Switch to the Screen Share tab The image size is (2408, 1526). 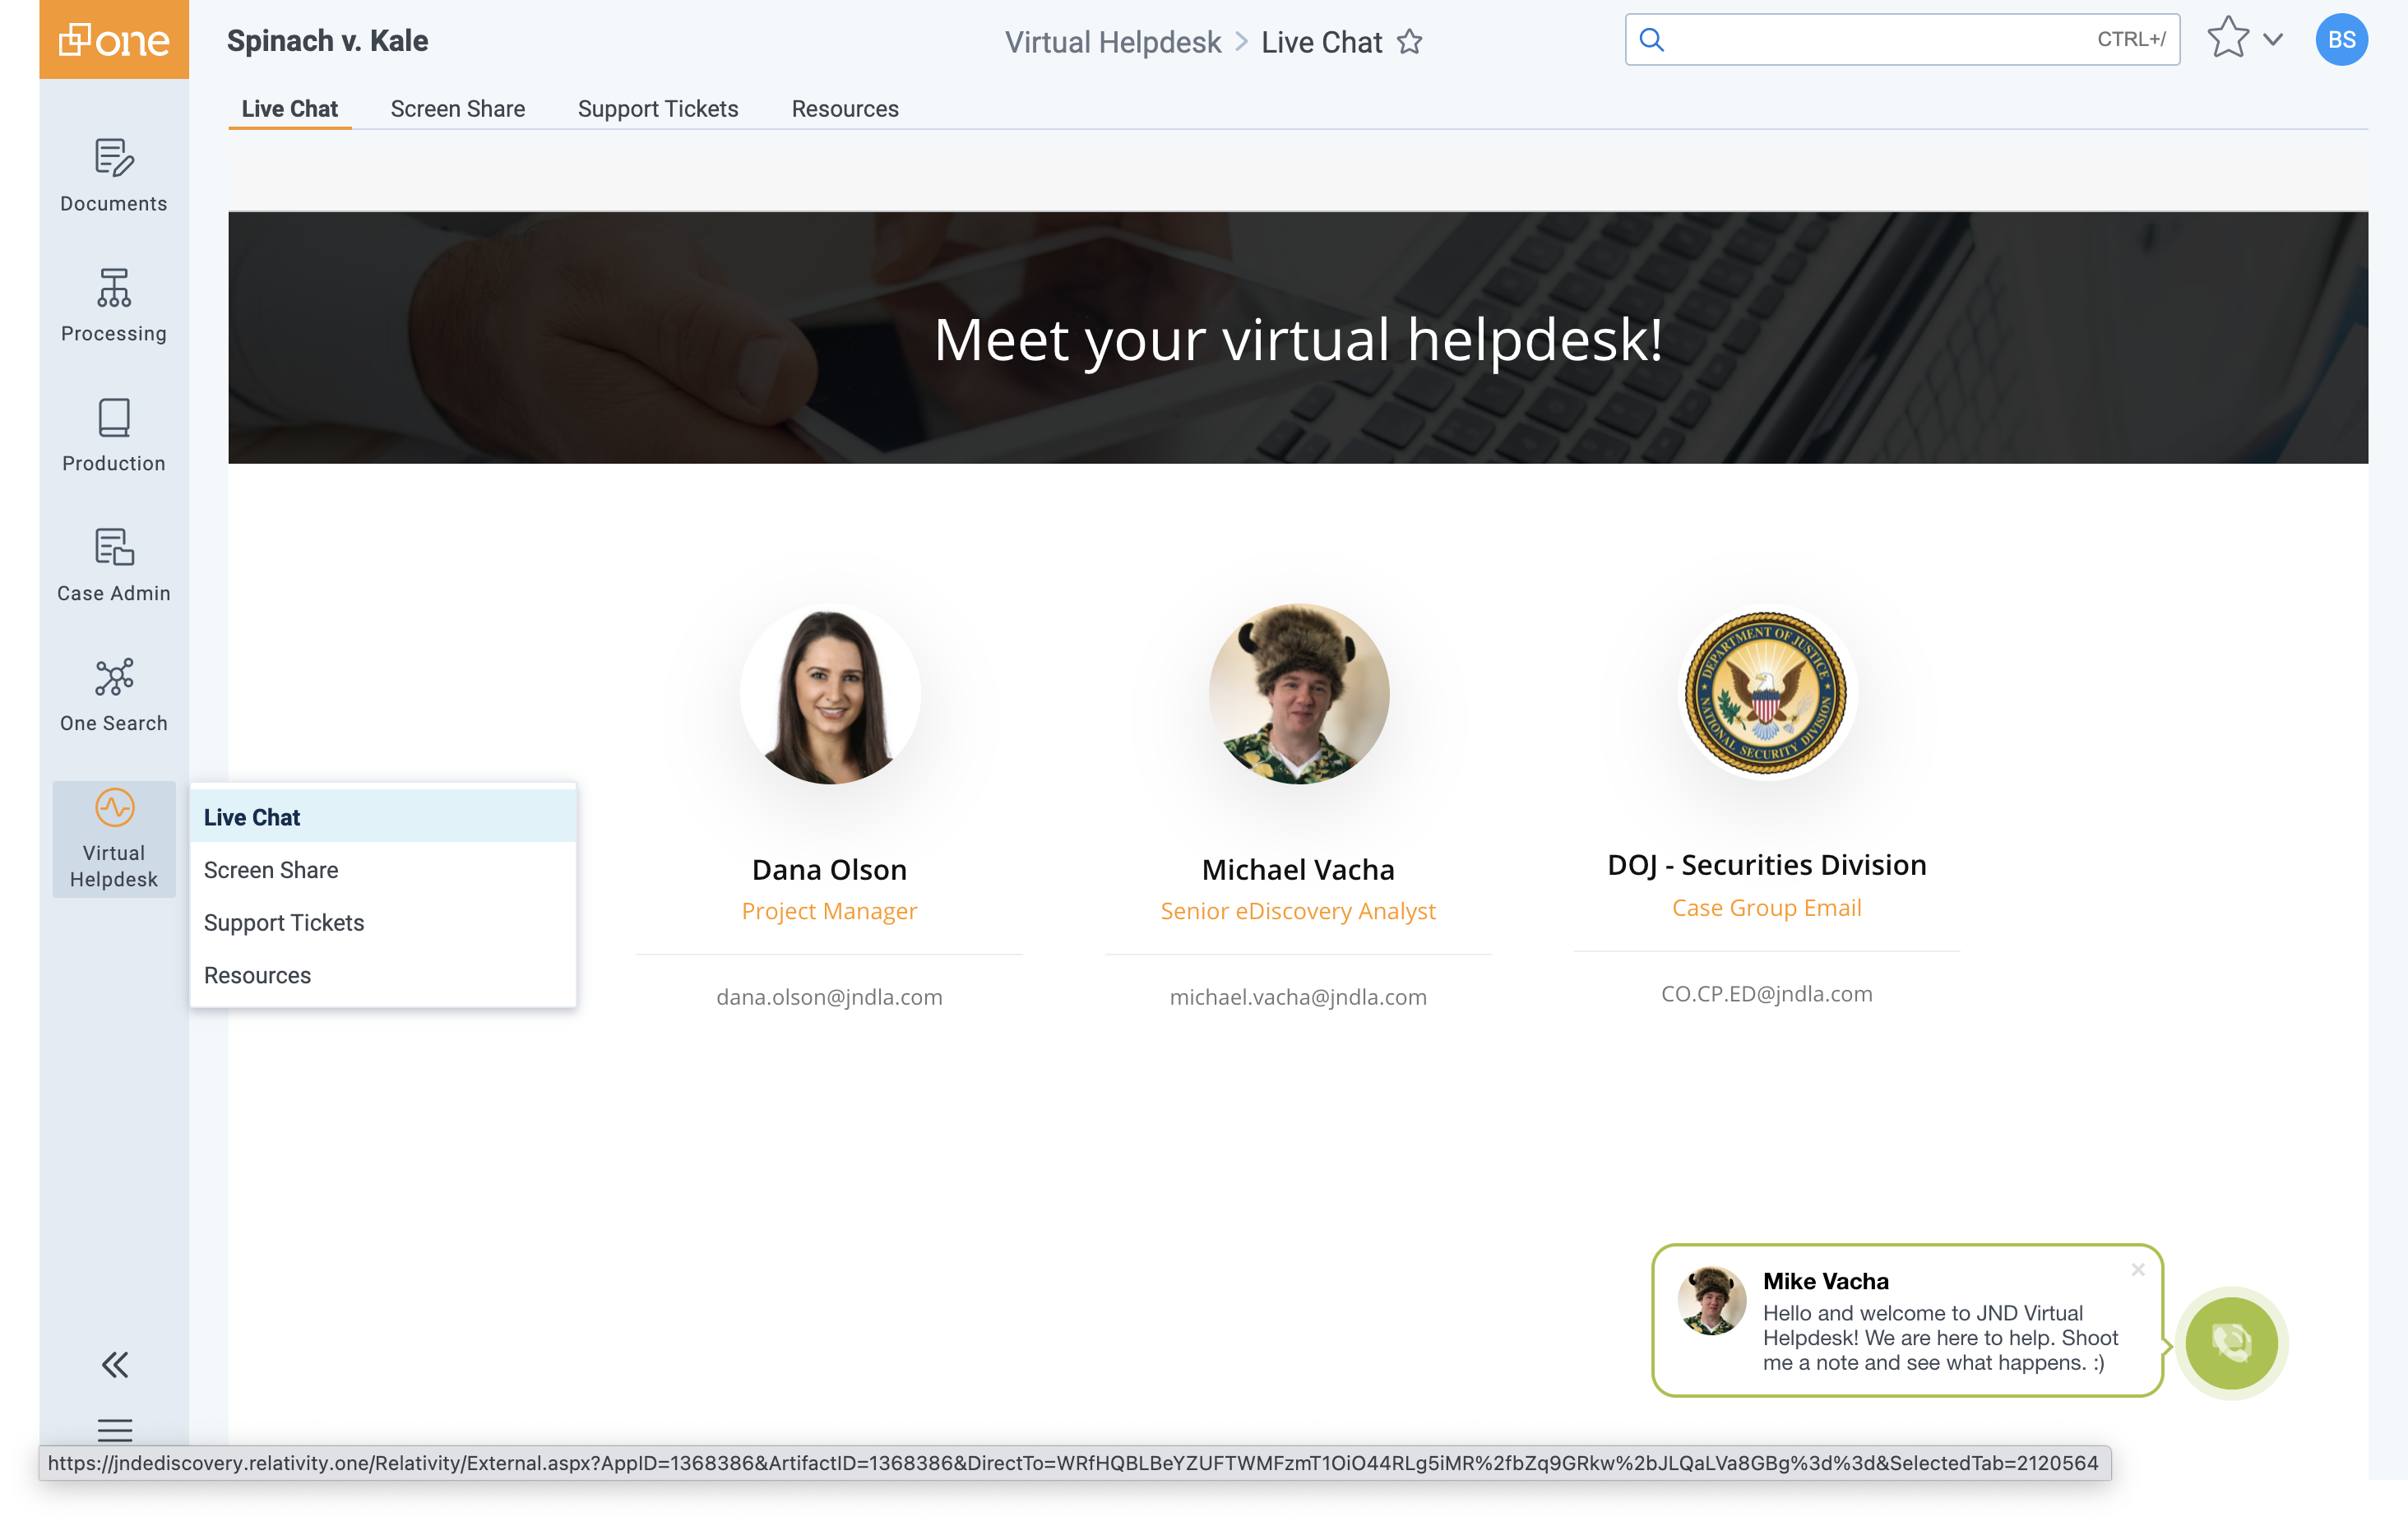pos(457,108)
